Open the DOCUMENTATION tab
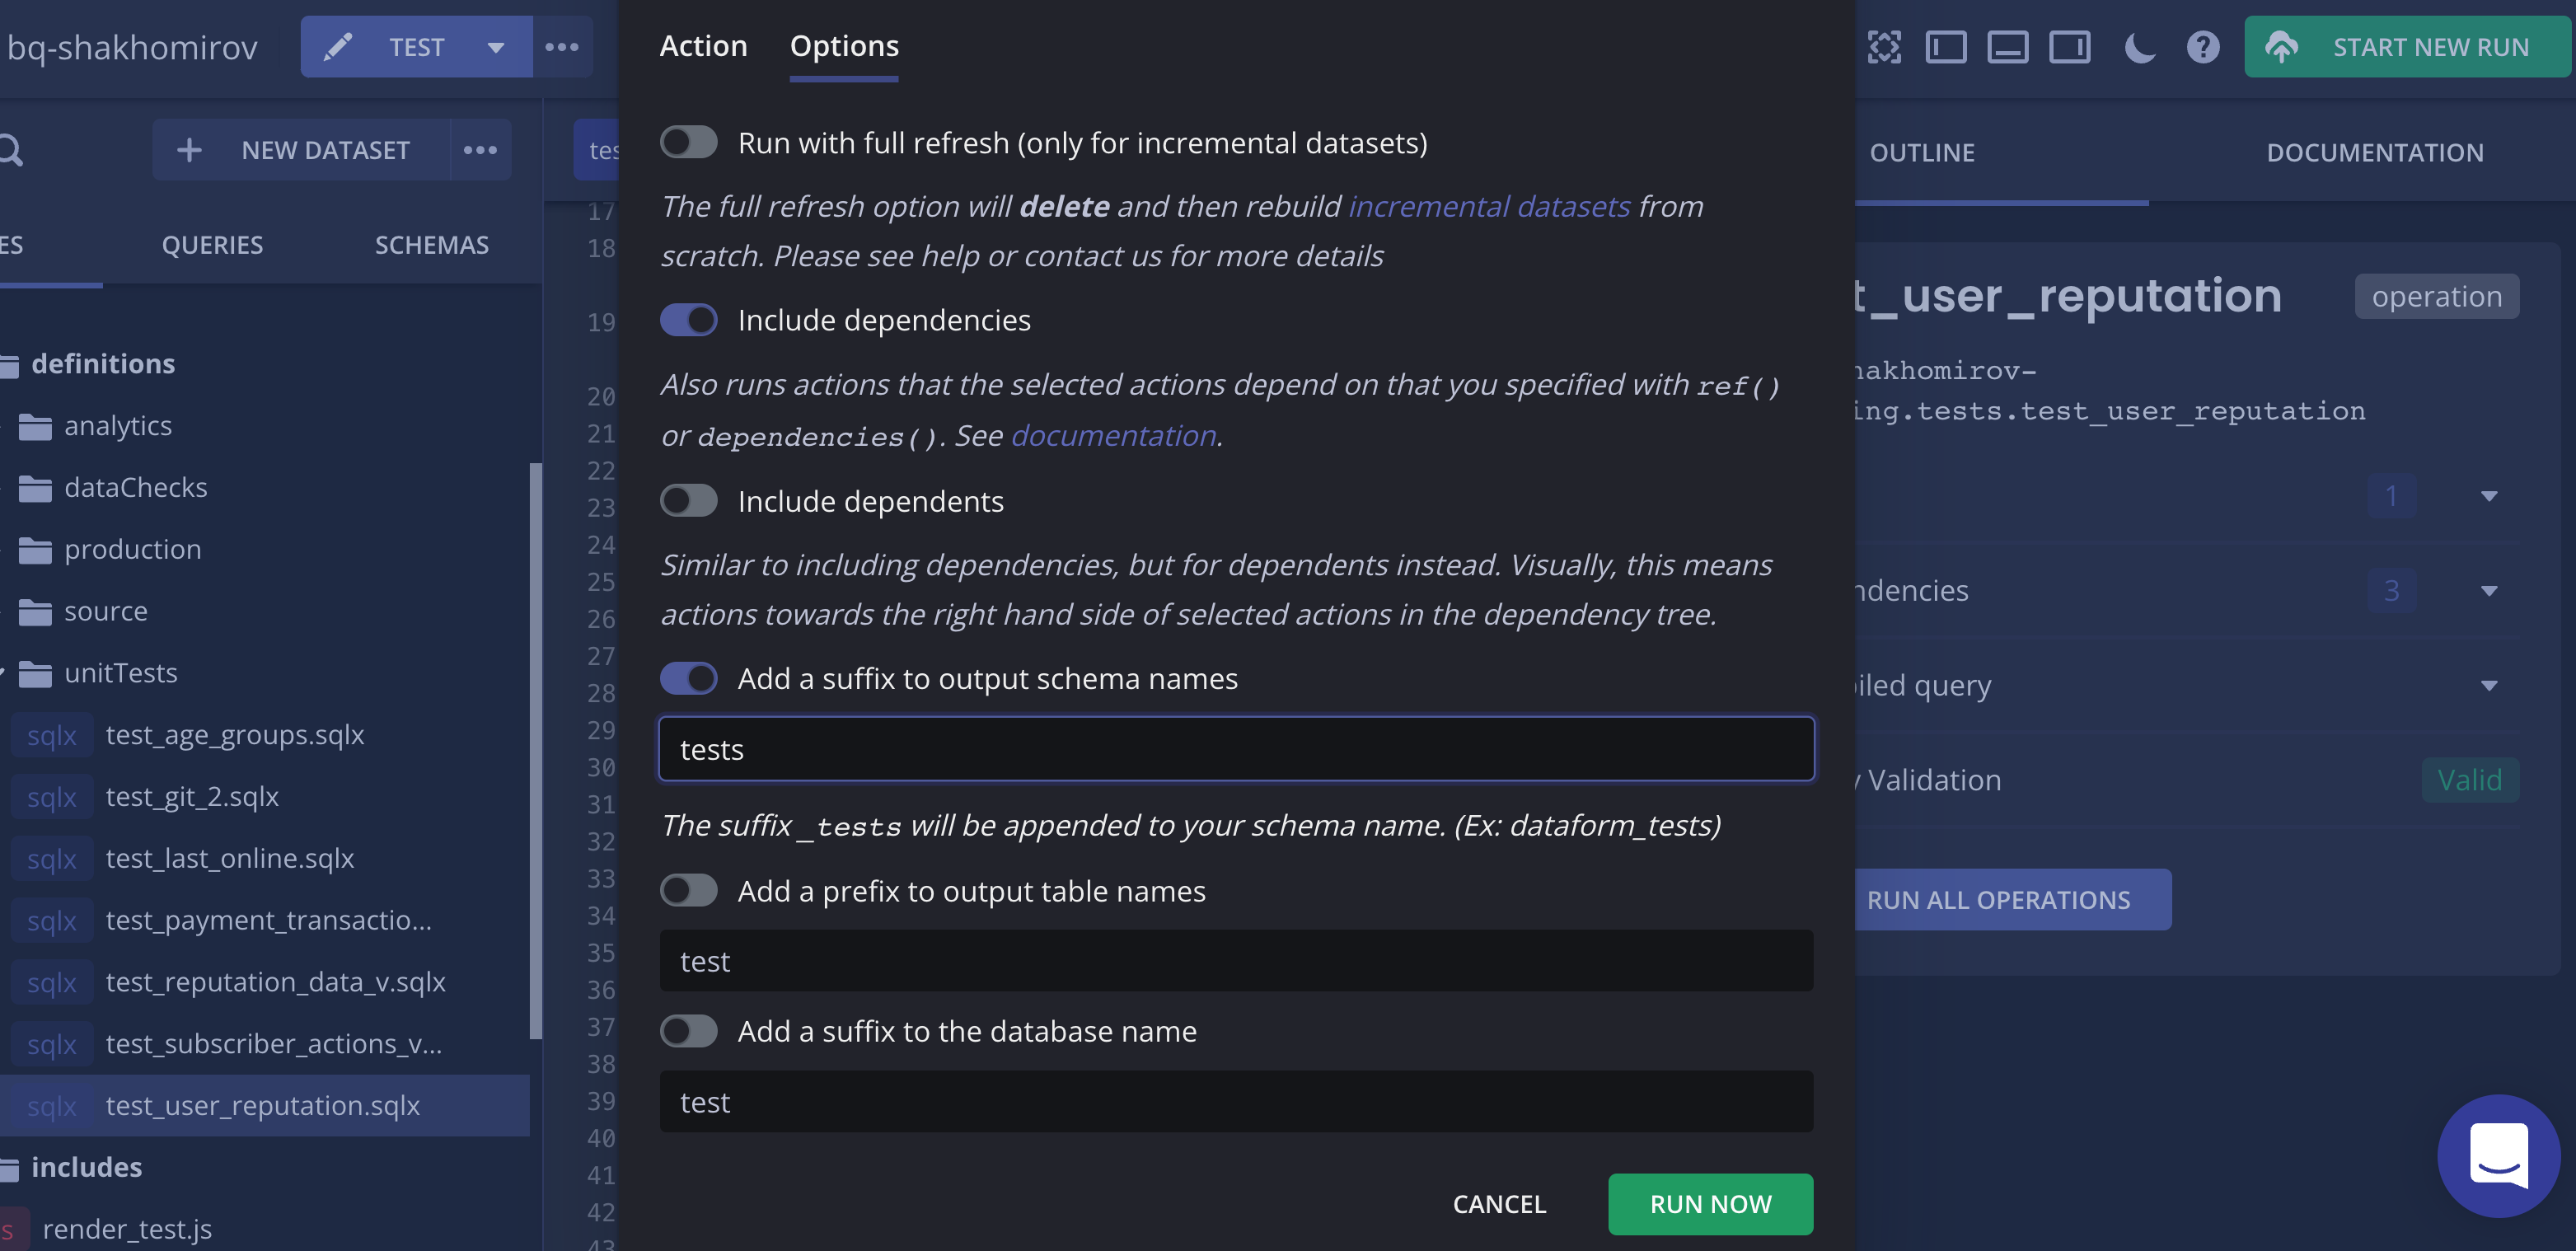 2374,152
